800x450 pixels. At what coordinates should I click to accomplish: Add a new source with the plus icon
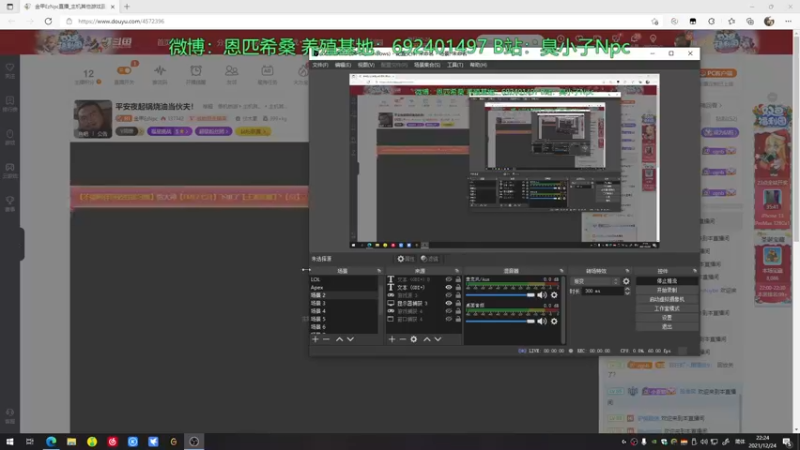click(x=392, y=339)
